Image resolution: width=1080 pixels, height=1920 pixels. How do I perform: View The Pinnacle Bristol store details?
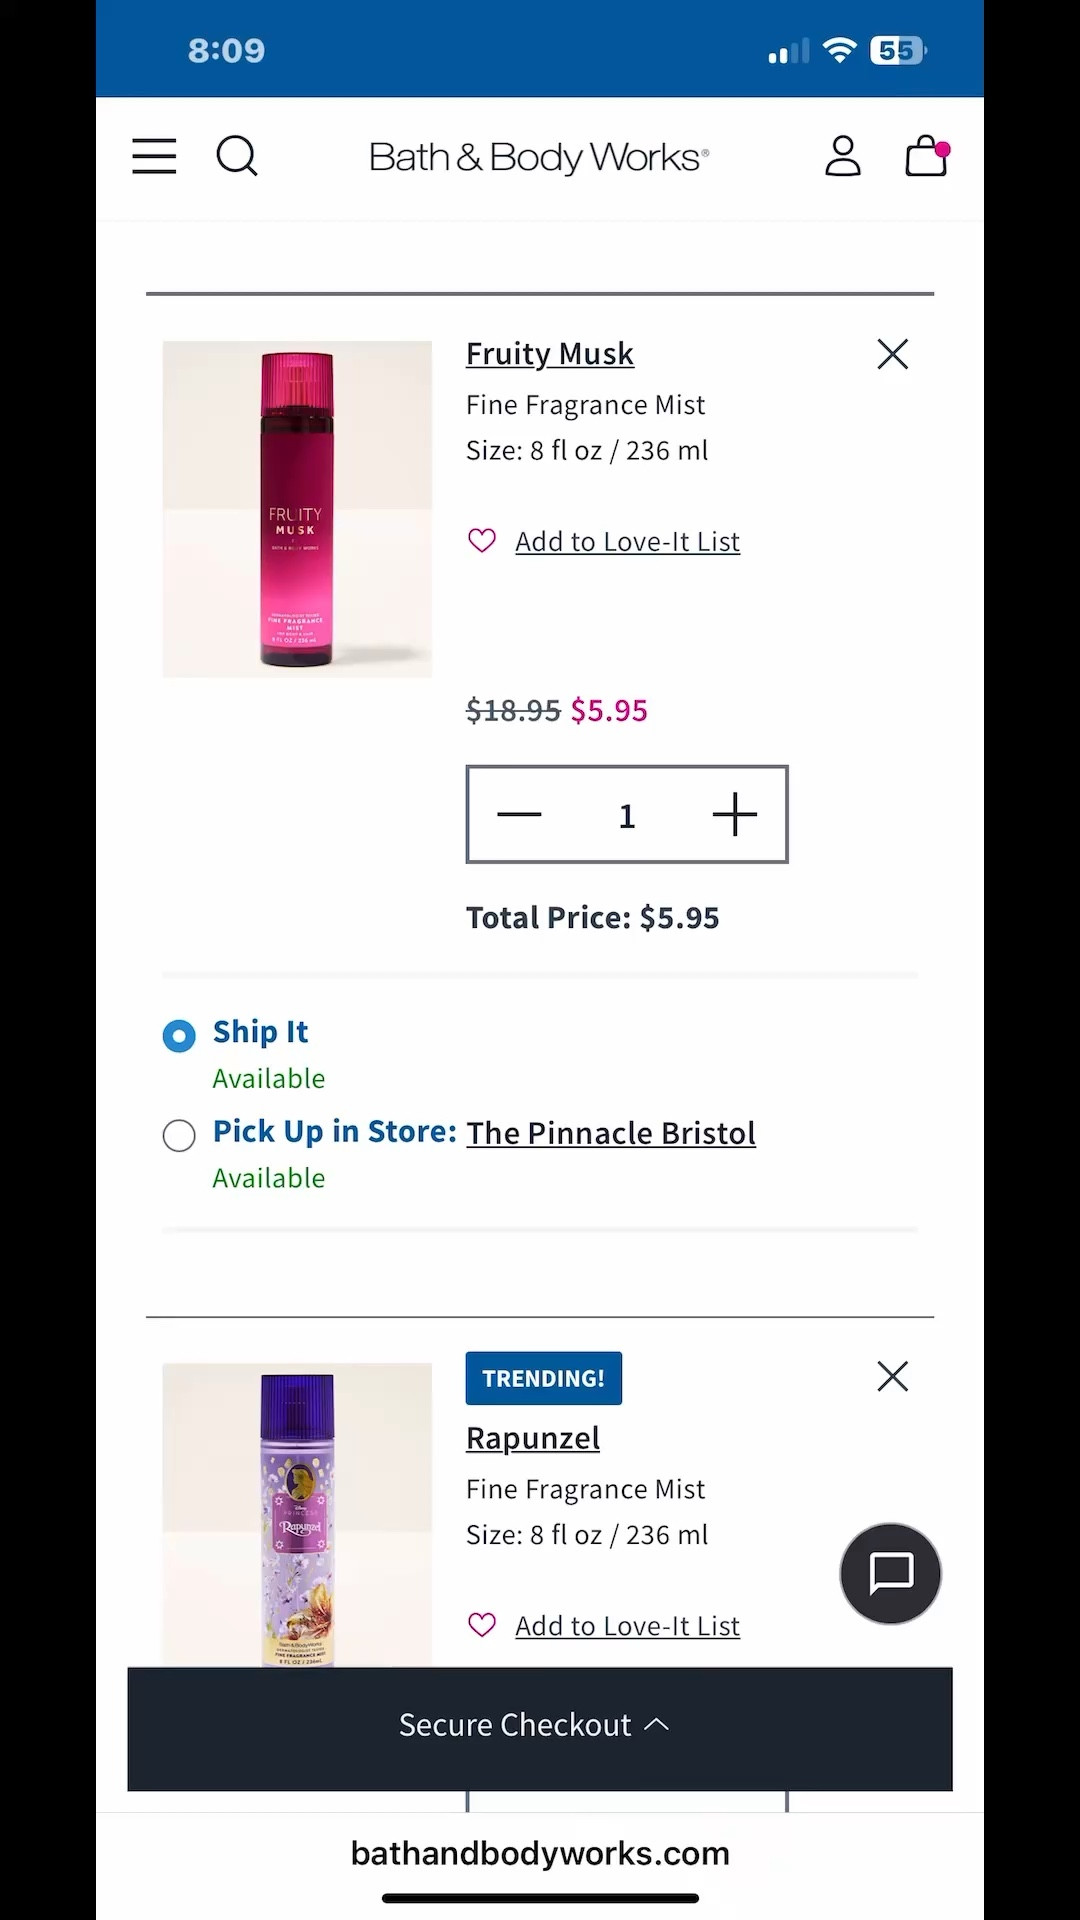610,1132
